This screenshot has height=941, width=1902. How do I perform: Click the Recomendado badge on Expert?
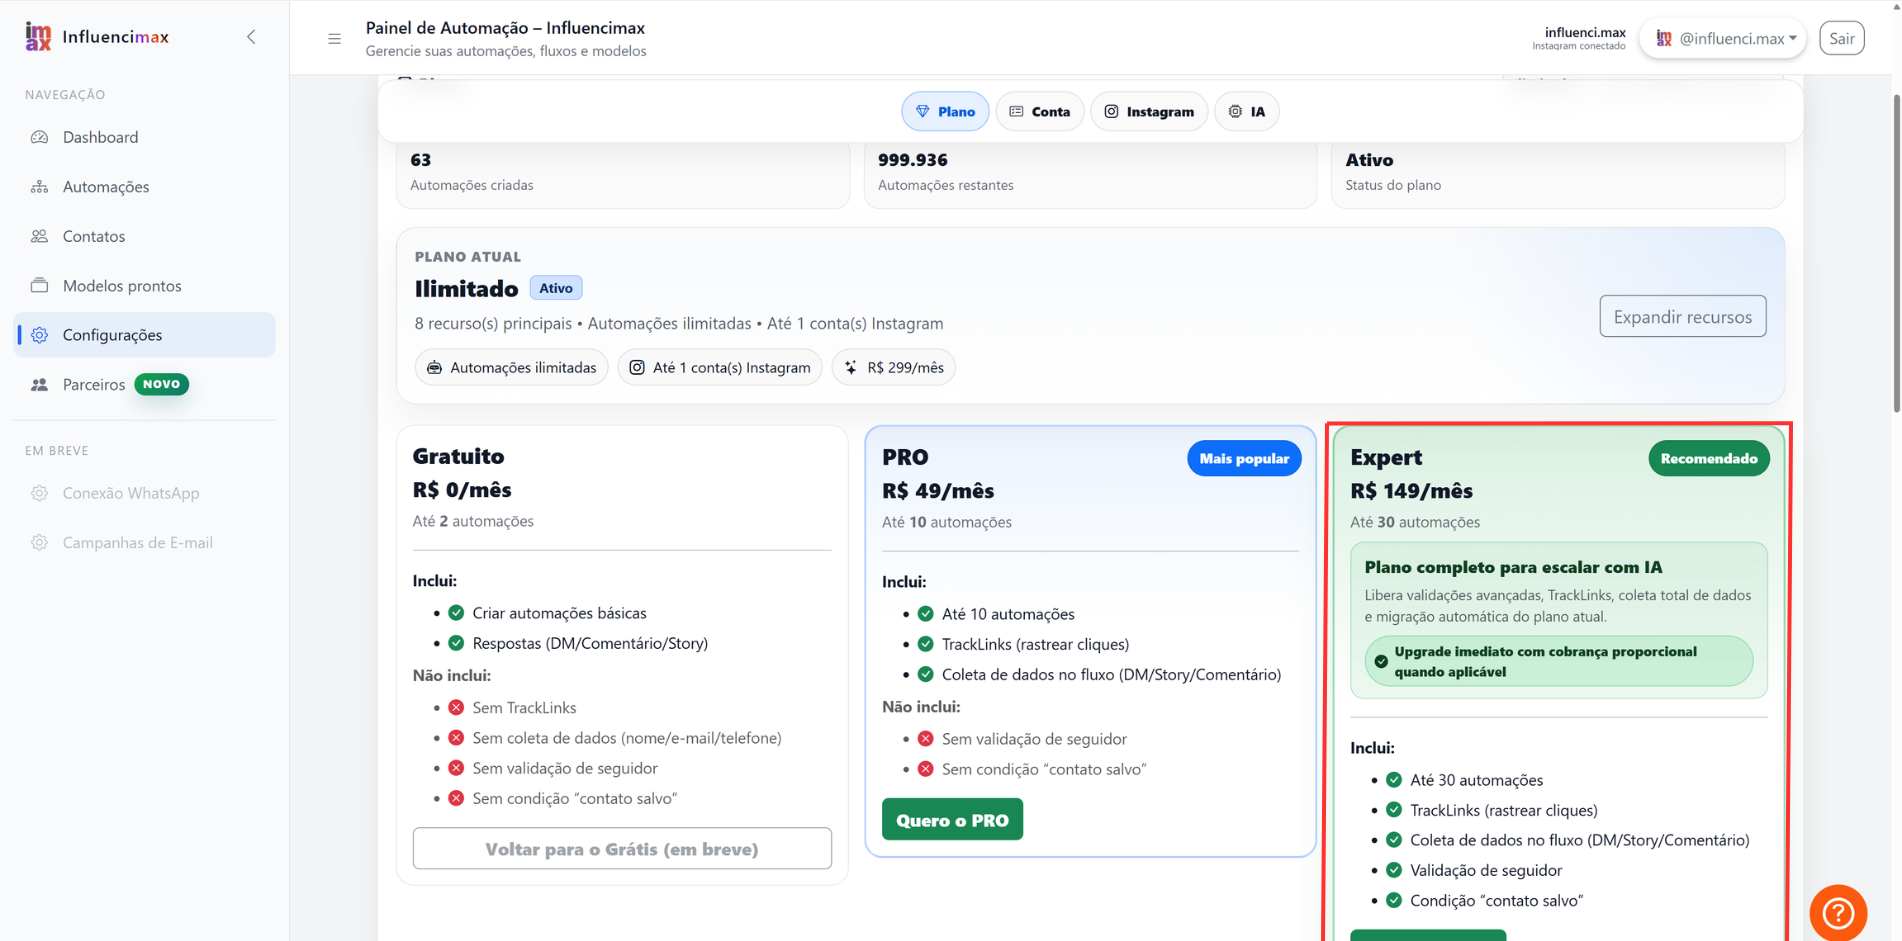1709,458
